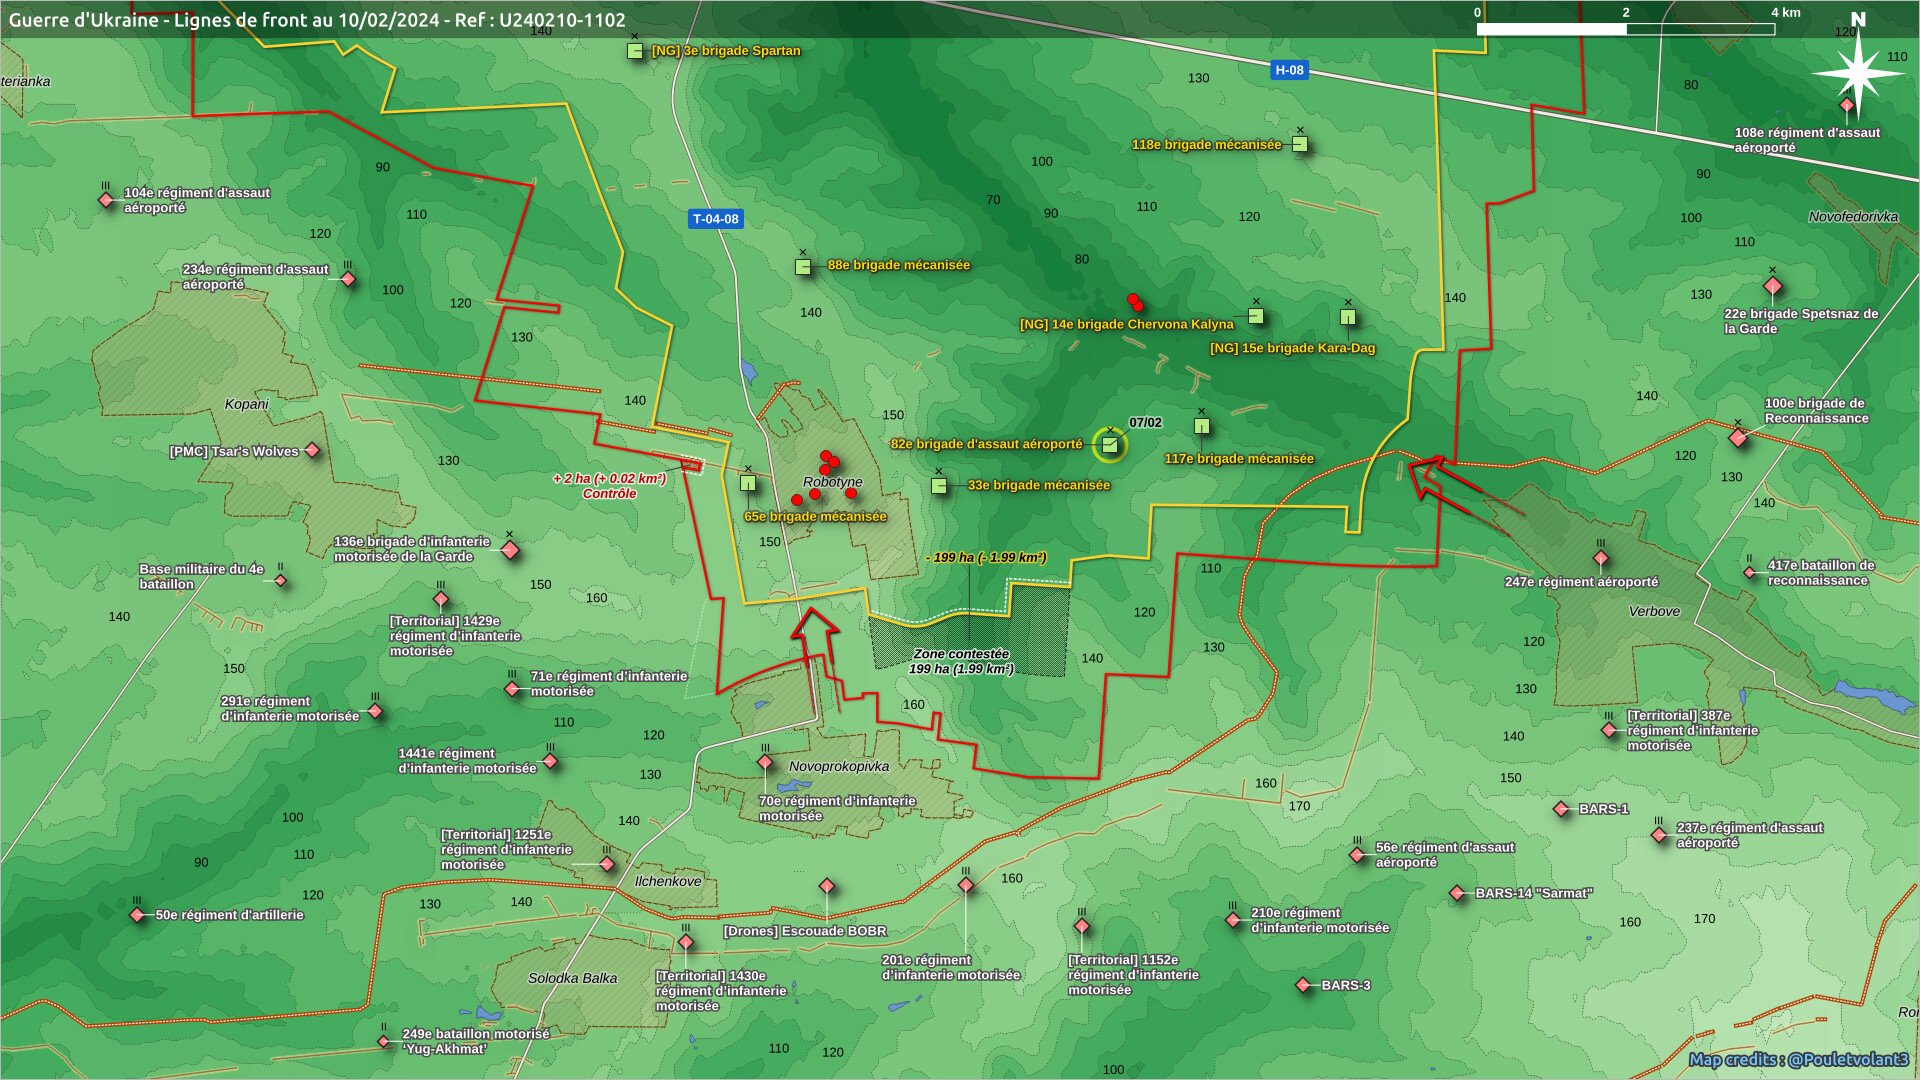This screenshot has height=1080, width=1920.
Task: Click the 201e régiment d'infanterie motorisée diamond
Action: click(966, 885)
